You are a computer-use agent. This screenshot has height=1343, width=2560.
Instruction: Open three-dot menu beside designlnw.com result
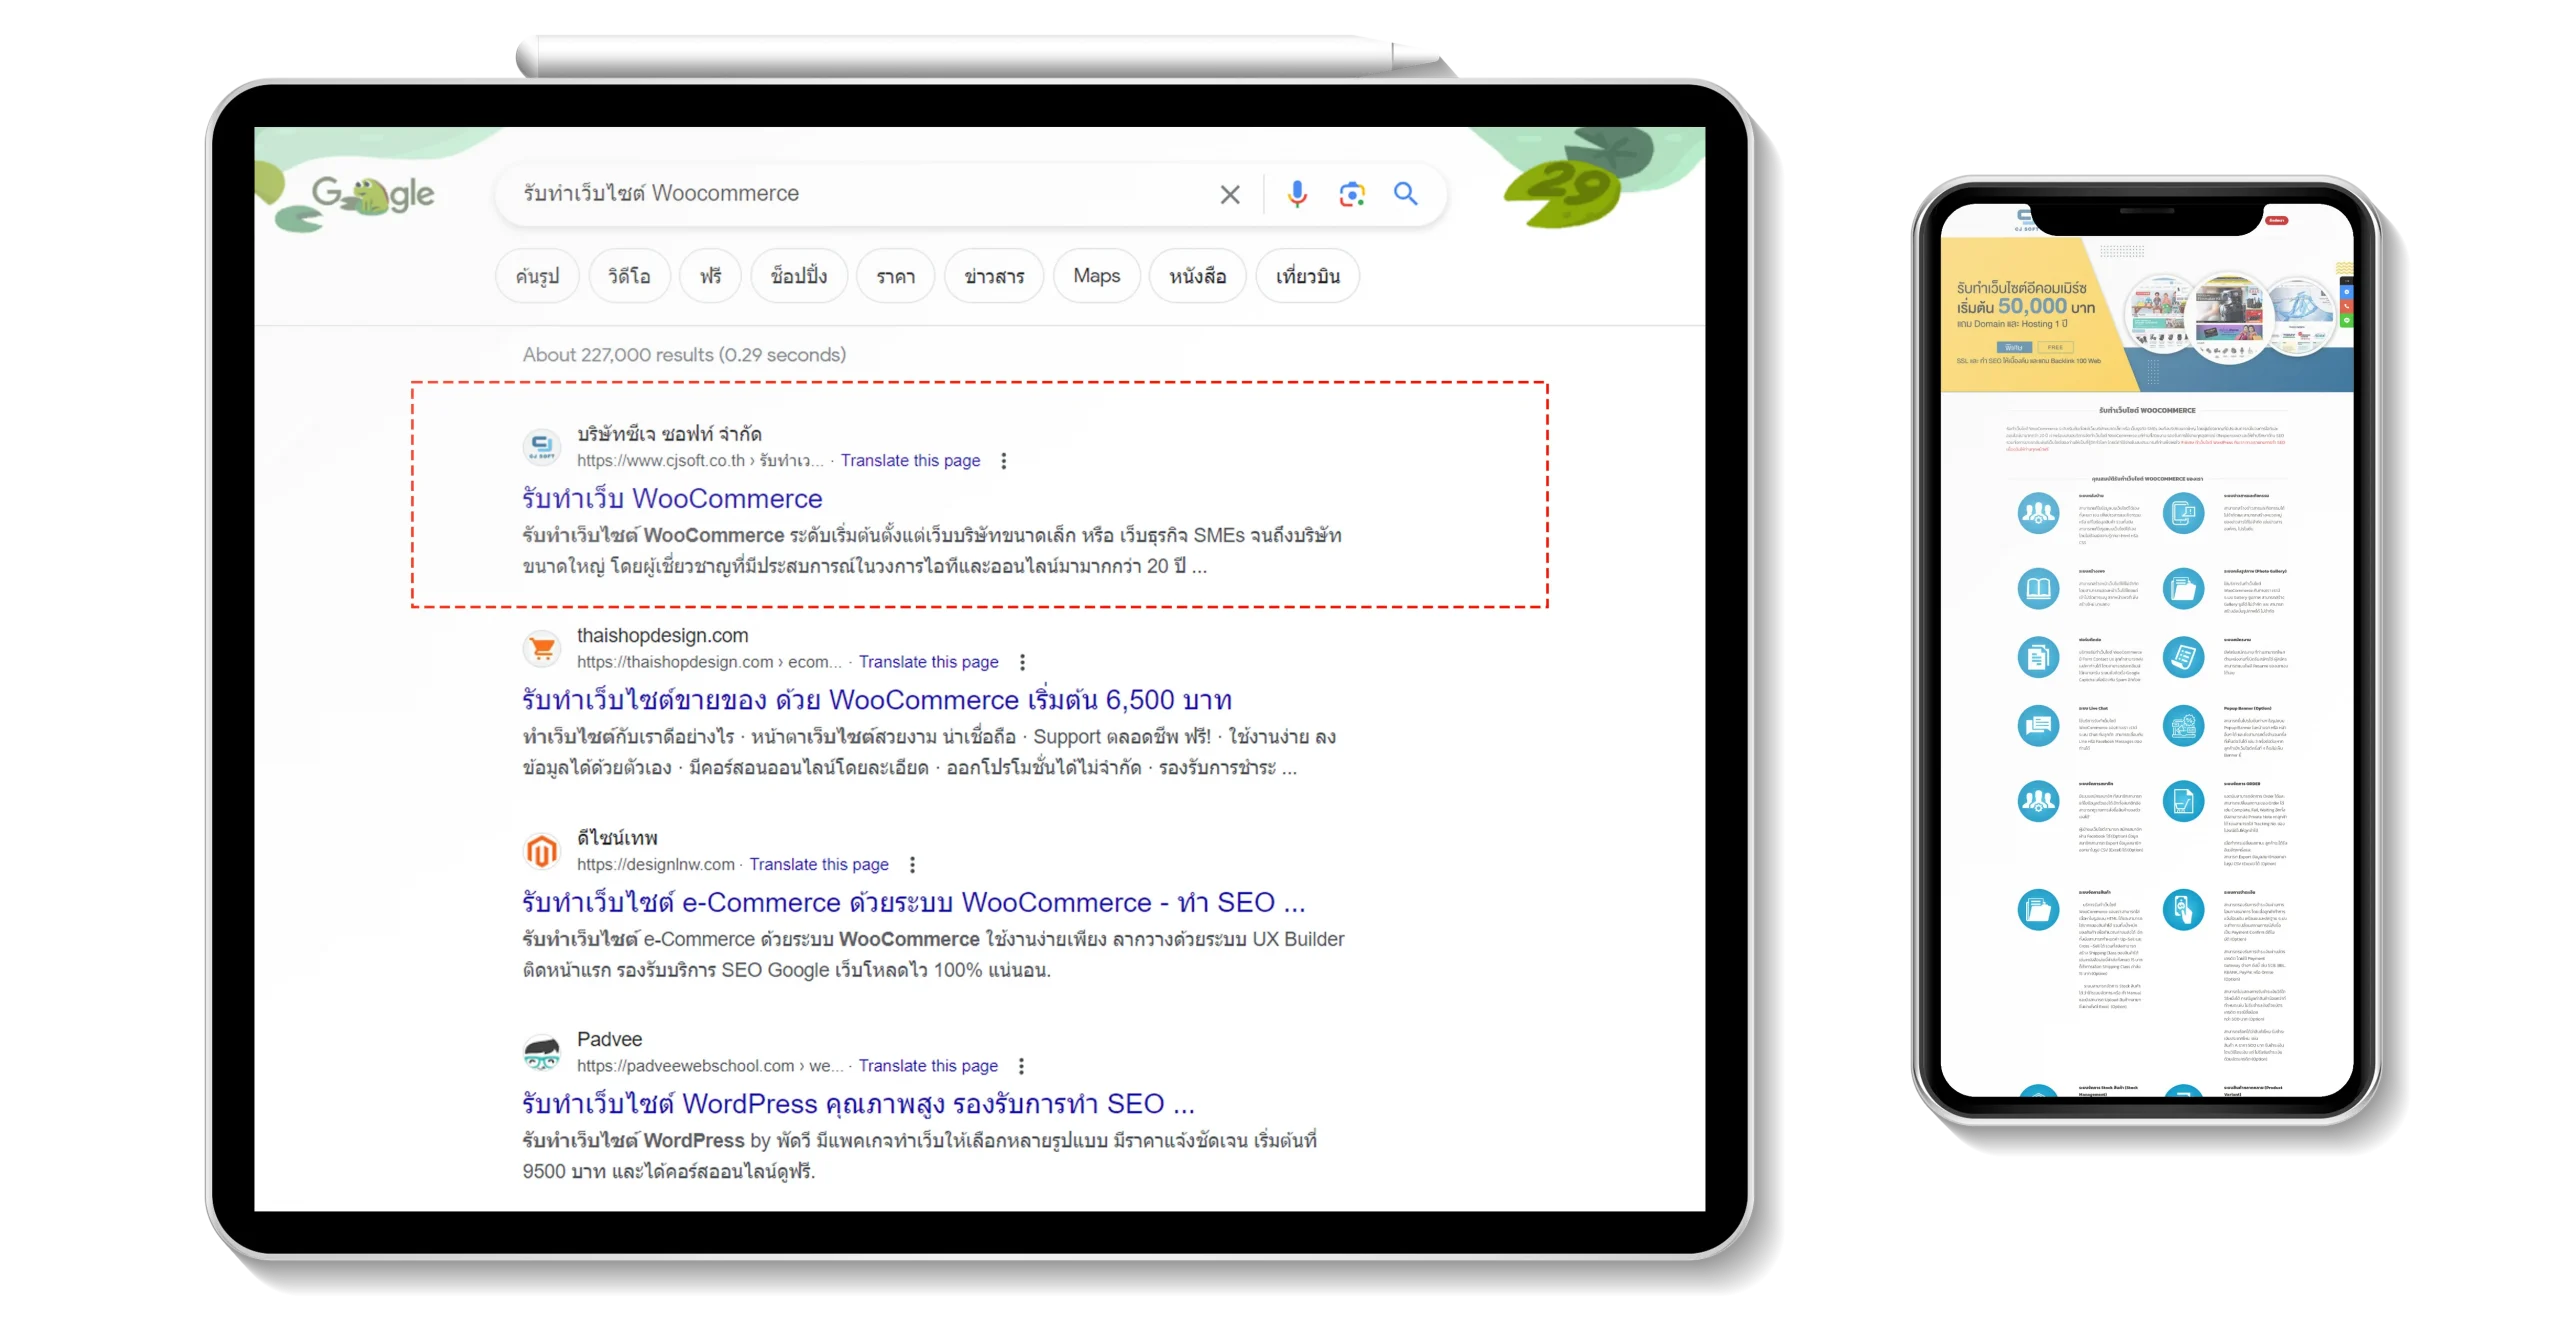point(911,864)
